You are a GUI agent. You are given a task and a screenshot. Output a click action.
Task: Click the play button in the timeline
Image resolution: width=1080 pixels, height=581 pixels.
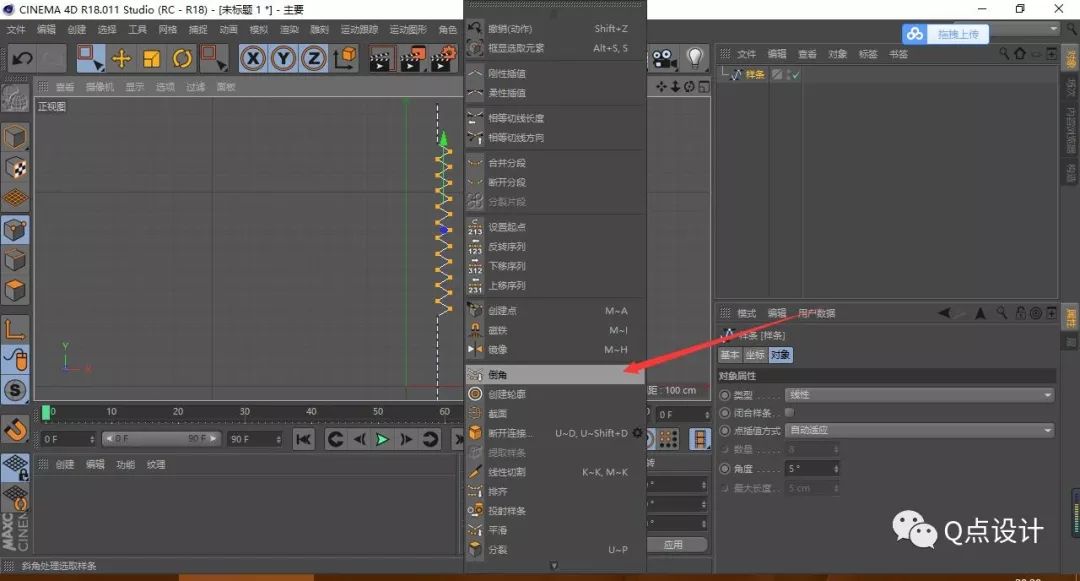point(380,438)
